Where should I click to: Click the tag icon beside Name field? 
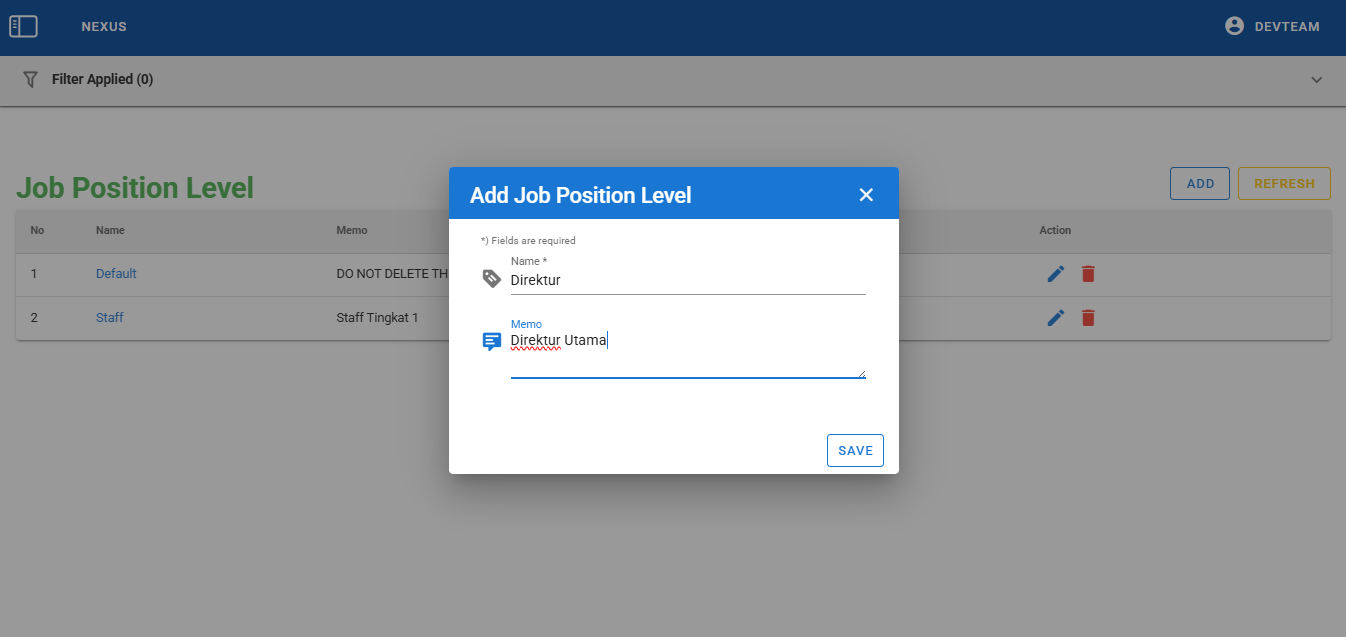(x=491, y=279)
